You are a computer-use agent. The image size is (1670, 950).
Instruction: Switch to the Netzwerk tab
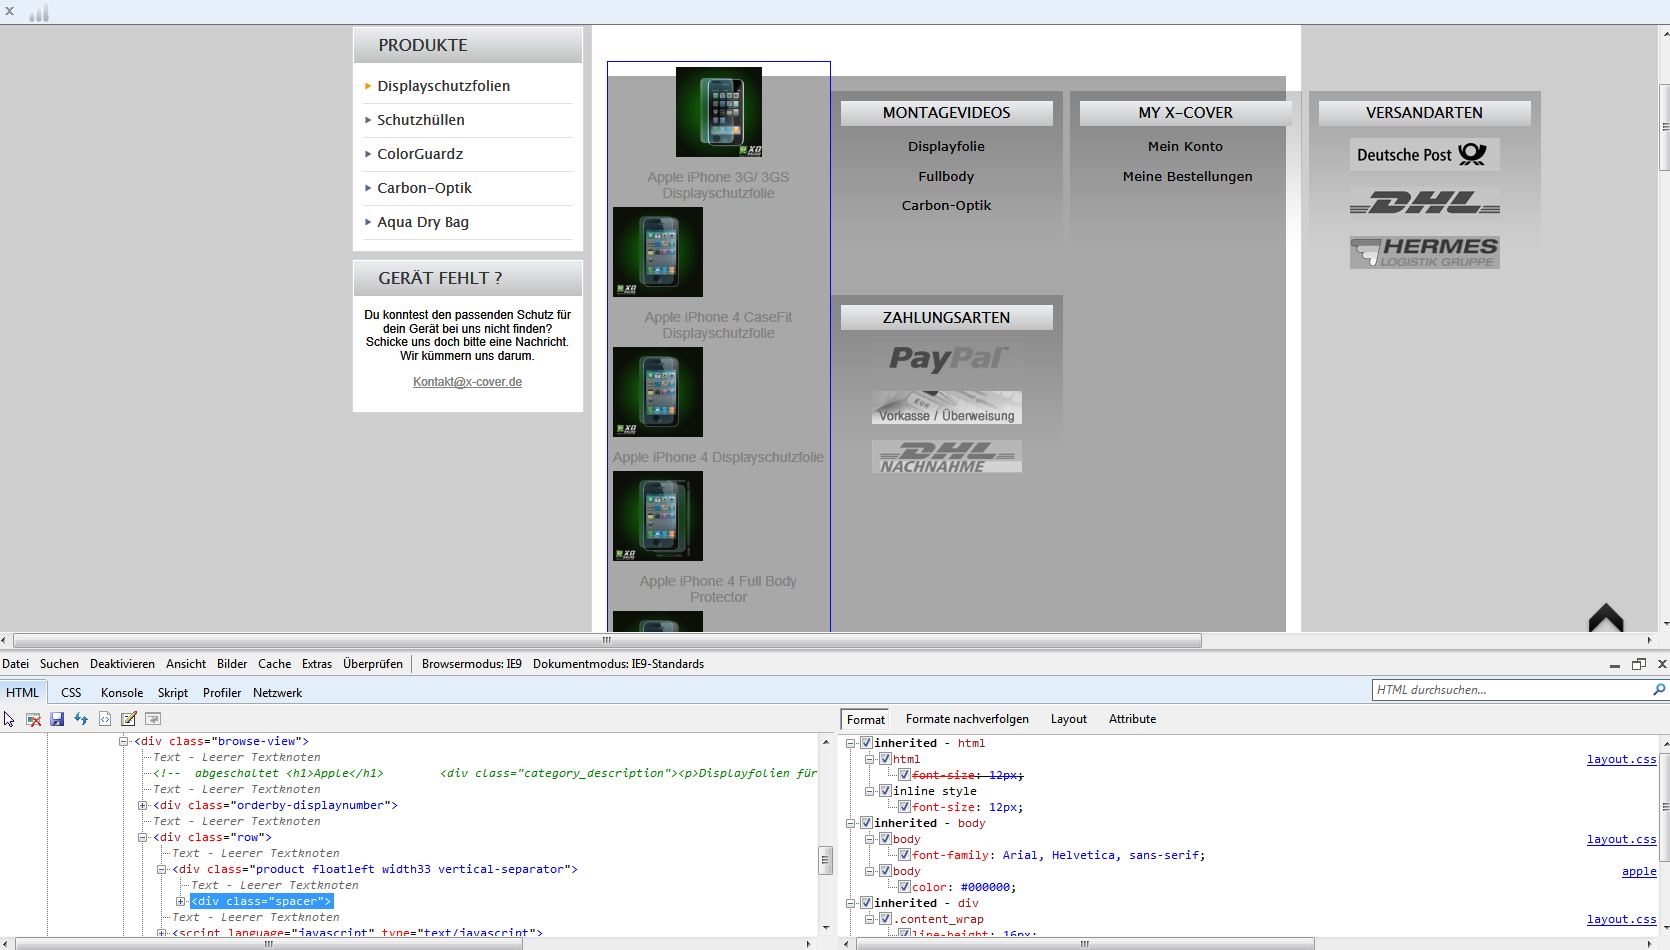point(277,692)
